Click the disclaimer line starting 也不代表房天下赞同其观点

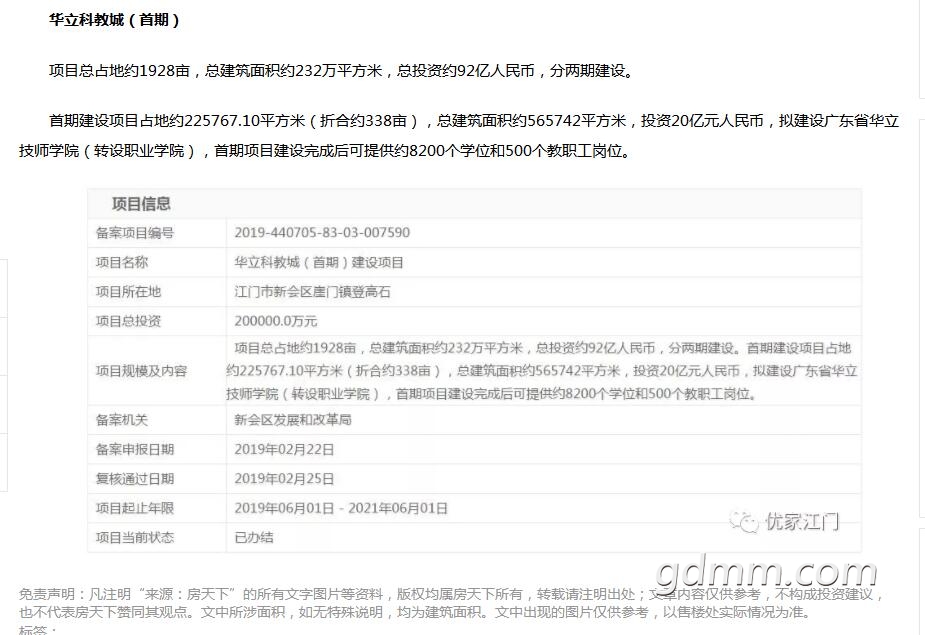pos(415,613)
